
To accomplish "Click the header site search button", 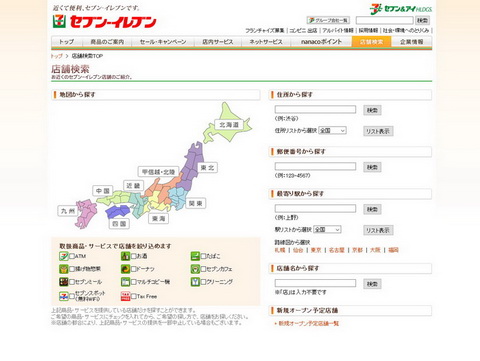I will (423, 20).
